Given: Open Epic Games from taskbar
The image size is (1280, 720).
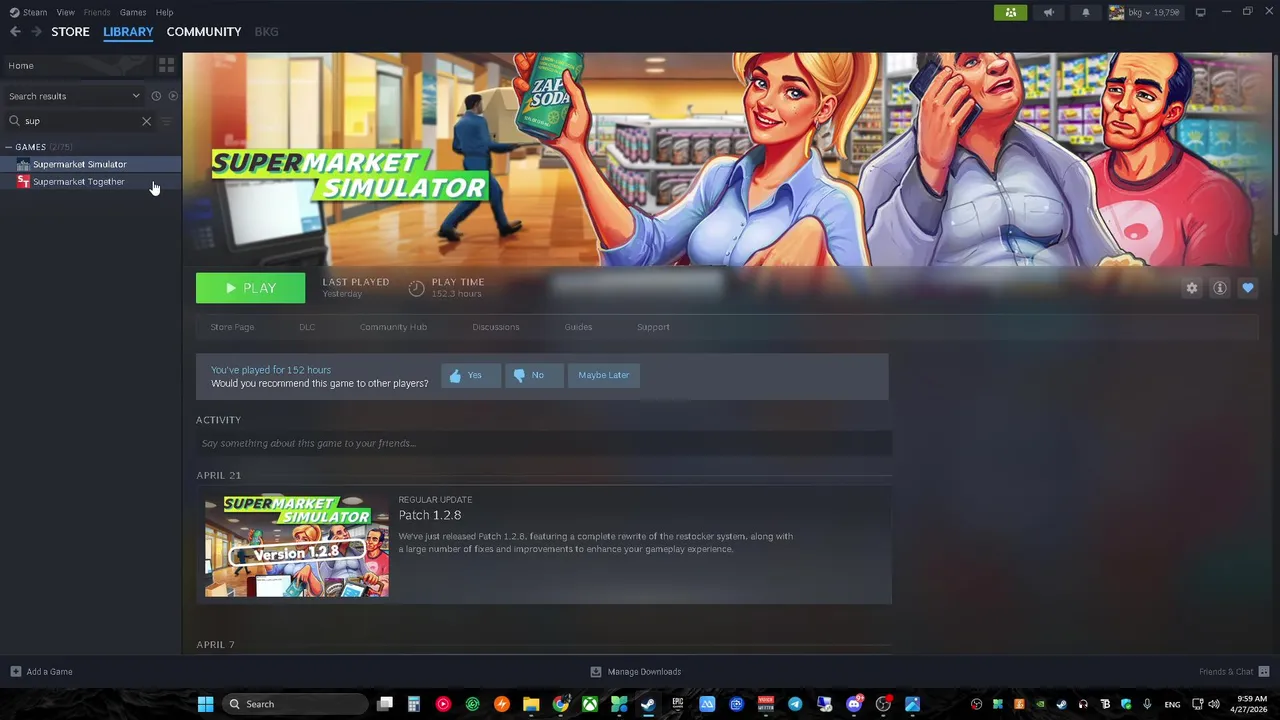Looking at the screenshot, I should 678,704.
